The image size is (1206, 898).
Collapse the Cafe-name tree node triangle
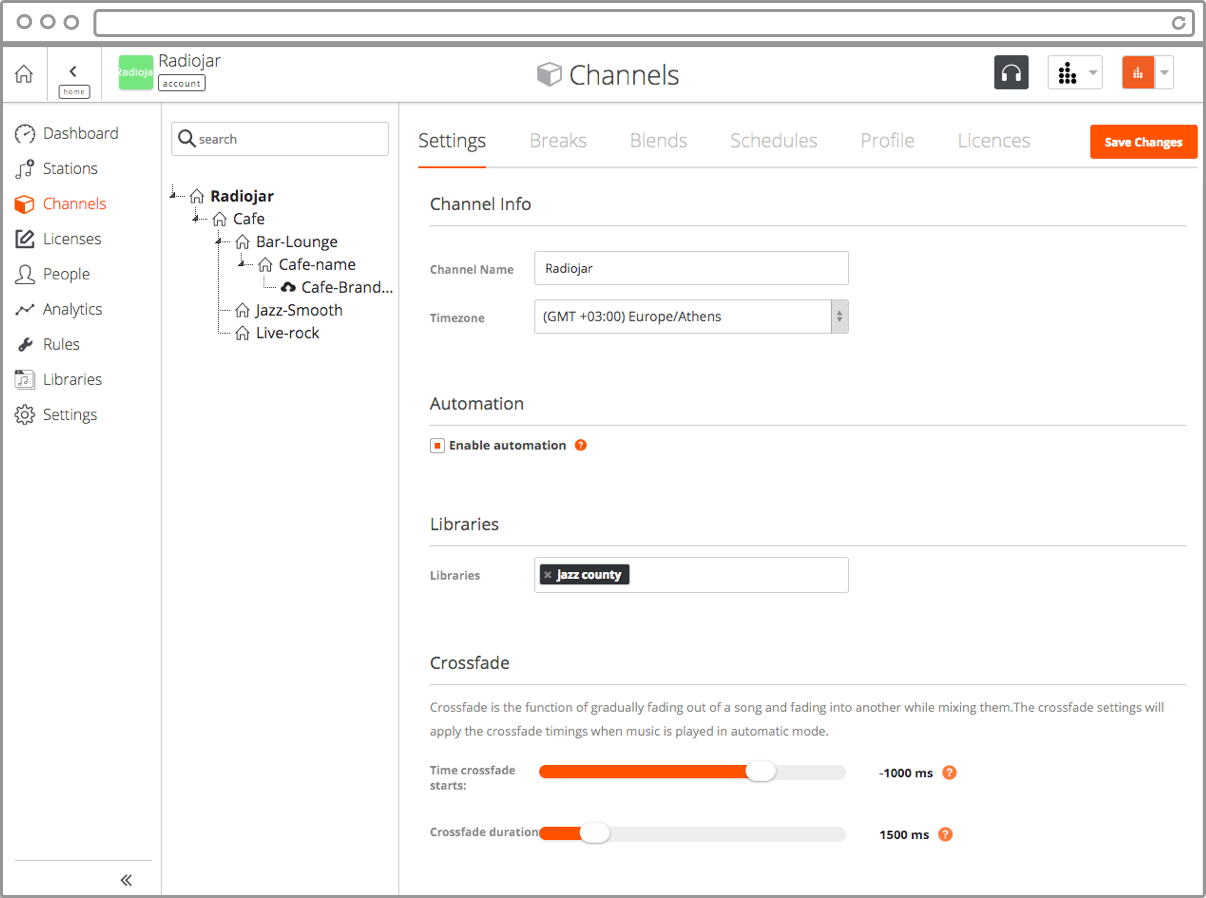pos(242,263)
